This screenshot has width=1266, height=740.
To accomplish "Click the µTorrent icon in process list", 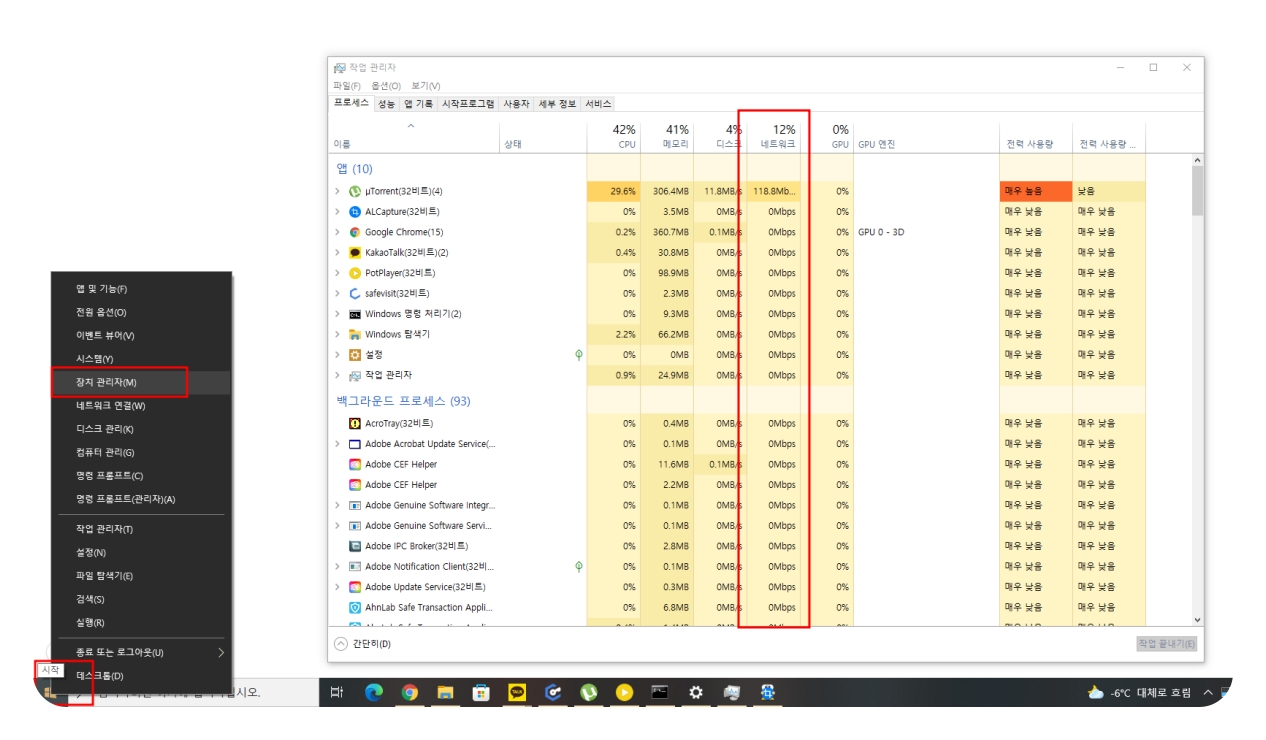I will pyautogui.click(x=354, y=191).
